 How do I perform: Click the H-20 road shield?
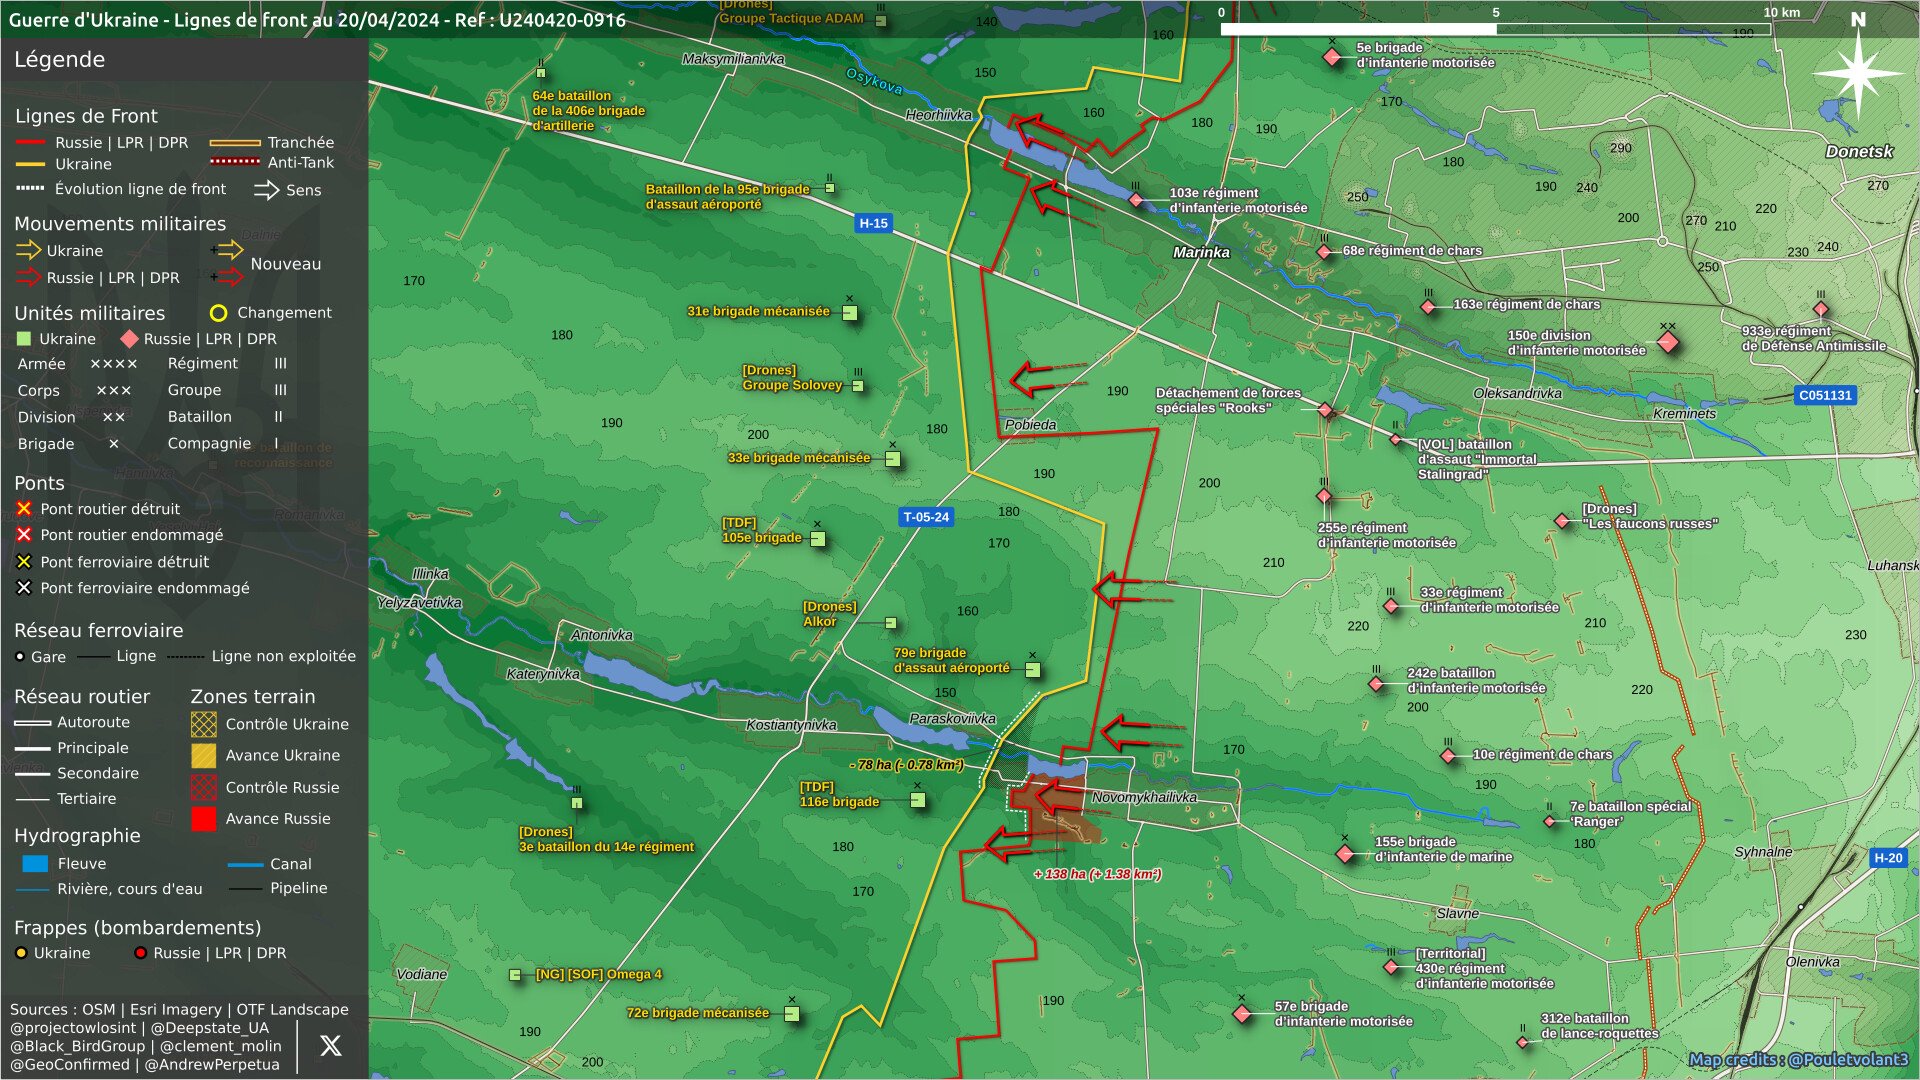click(x=1888, y=858)
